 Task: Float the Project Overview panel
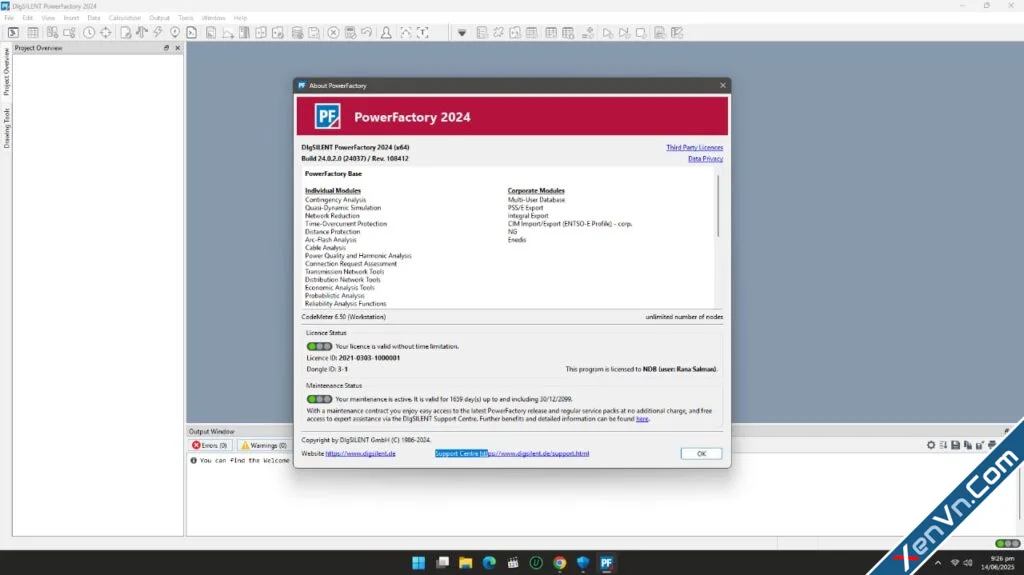(167, 48)
